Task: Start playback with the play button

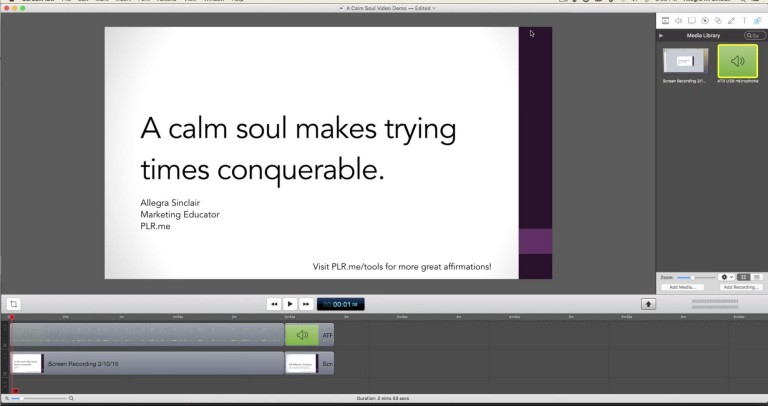Action: pyautogui.click(x=290, y=304)
